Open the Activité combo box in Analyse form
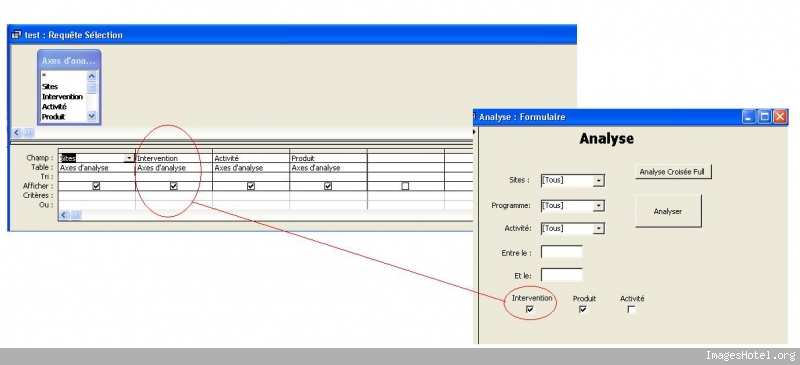 coord(598,229)
